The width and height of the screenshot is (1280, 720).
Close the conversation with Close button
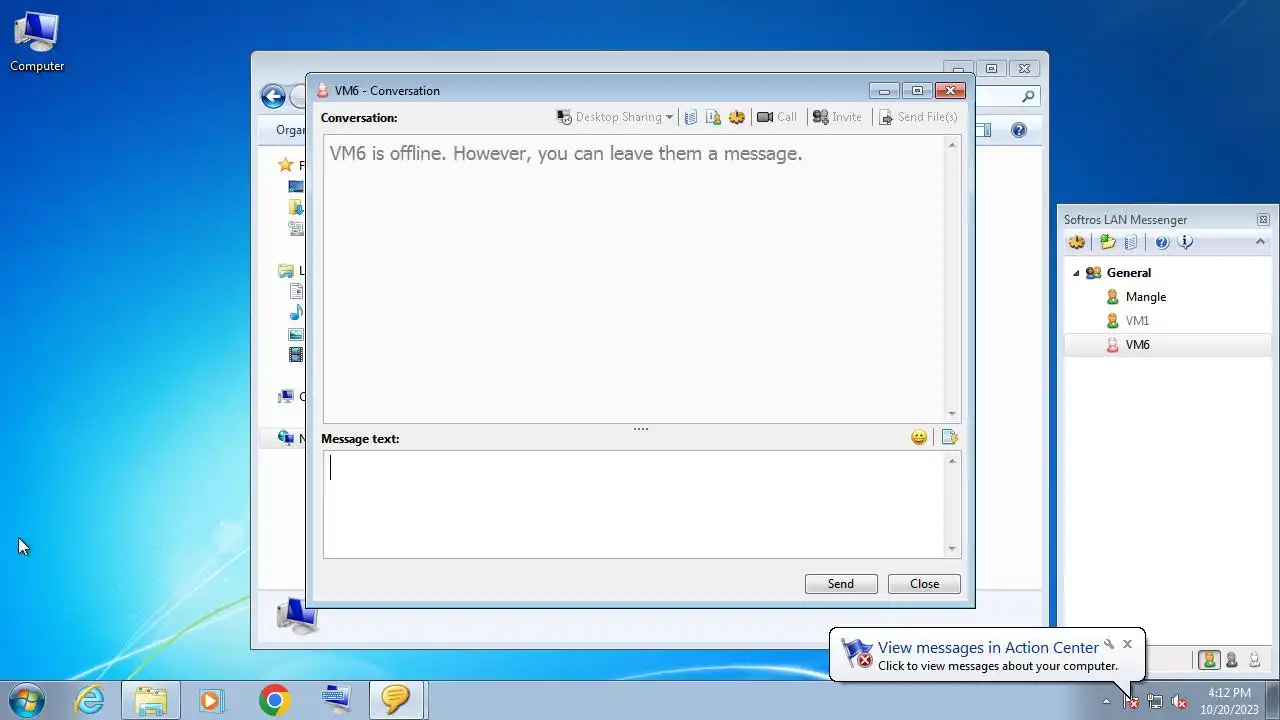[x=924, y=584]
